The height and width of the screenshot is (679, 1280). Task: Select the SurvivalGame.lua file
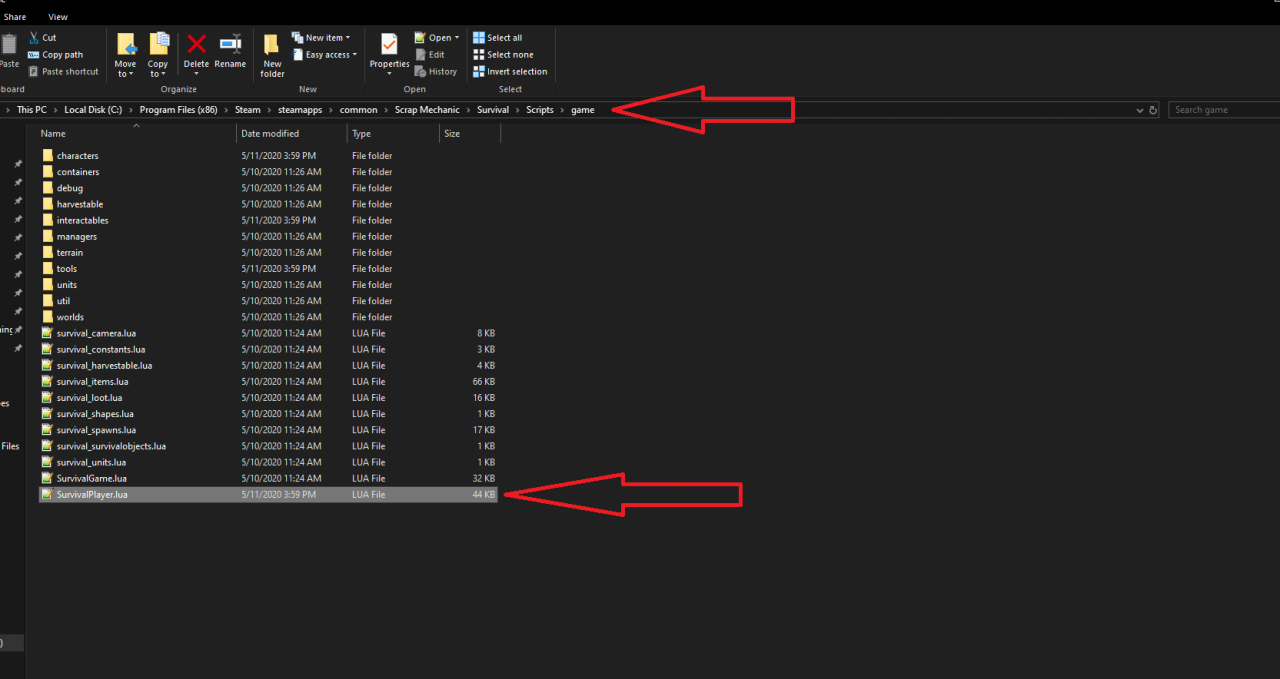tap(91, 478)
